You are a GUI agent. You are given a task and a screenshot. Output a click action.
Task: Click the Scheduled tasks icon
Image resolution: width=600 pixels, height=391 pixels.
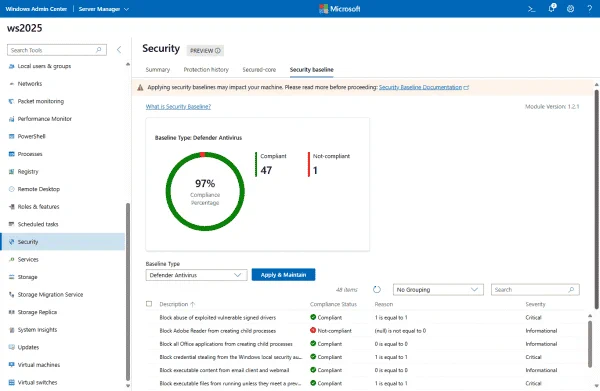11,224
